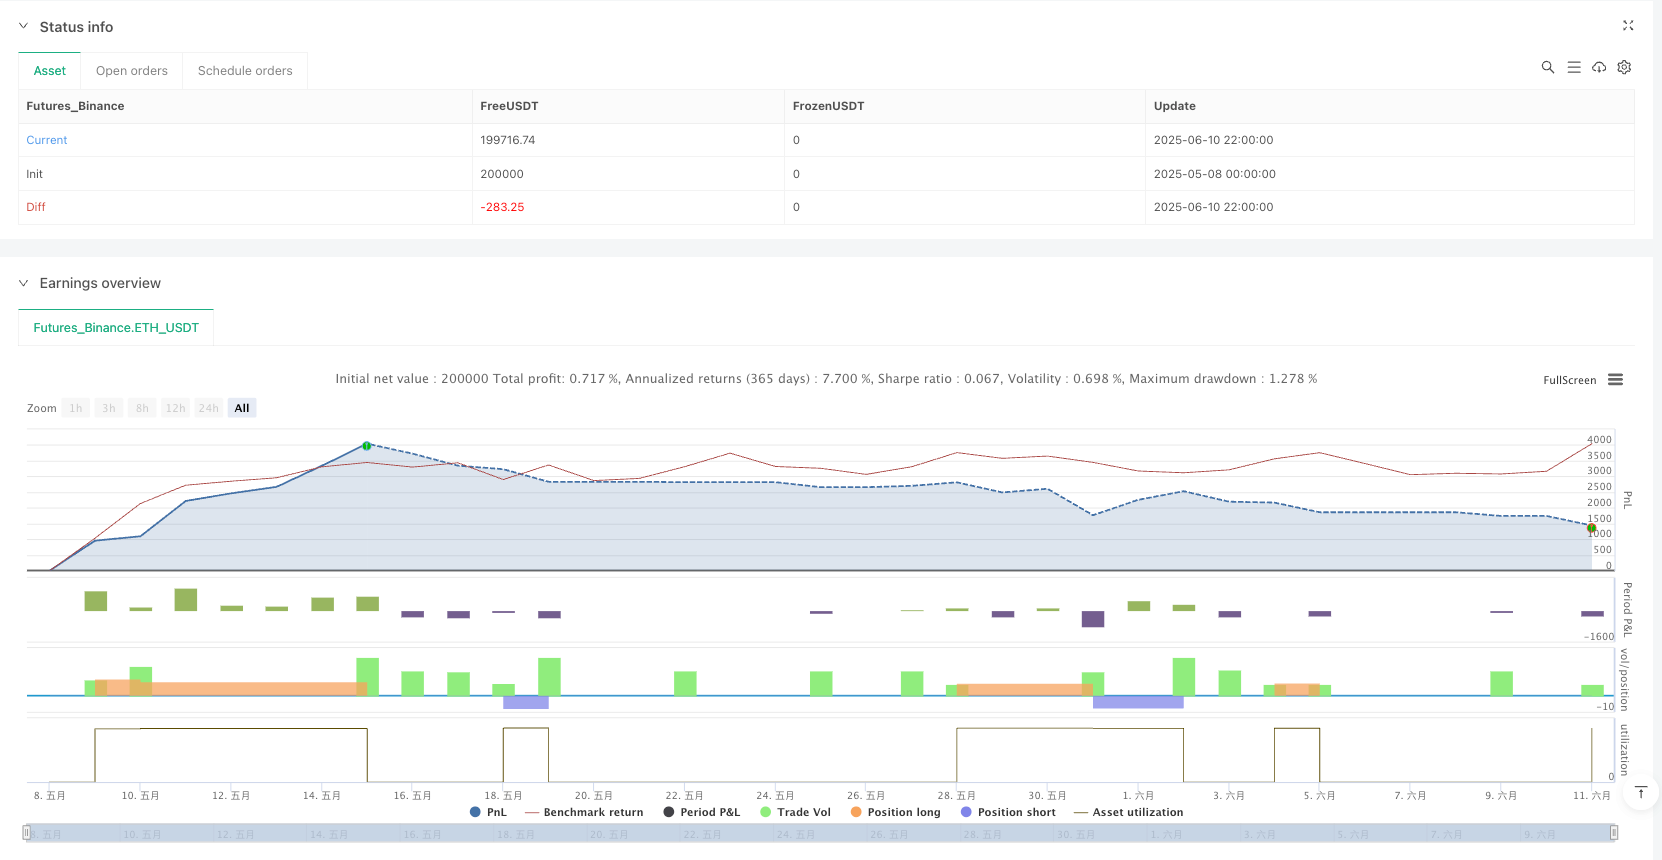Switch to the Open orders tab
Screen dimensions: 1662x860
131,71
